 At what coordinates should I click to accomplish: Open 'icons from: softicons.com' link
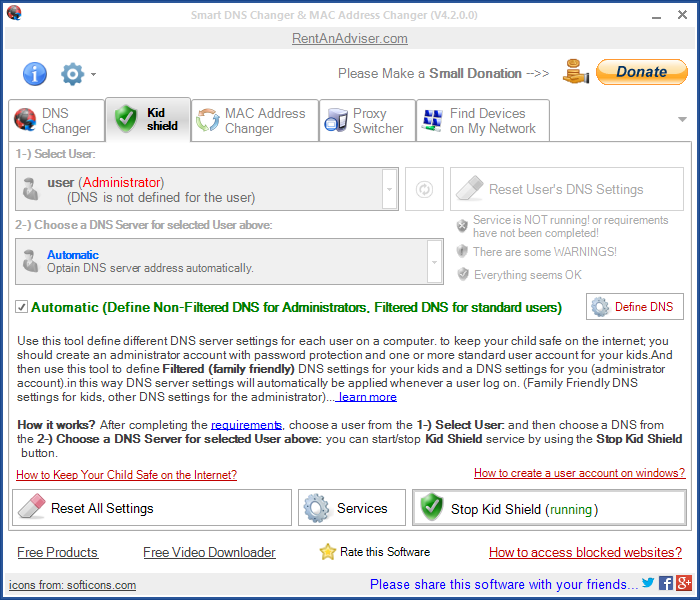click(x=72, y=585)
